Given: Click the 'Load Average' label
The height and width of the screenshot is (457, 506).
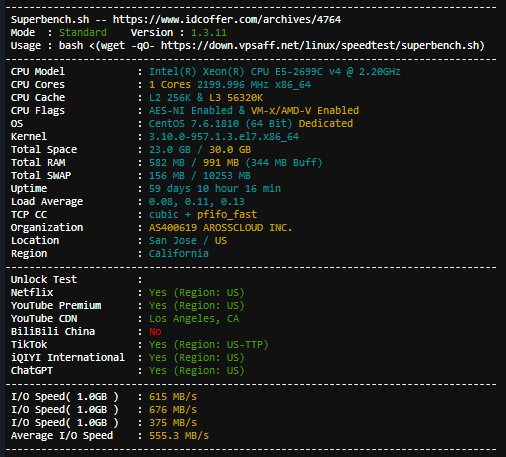Looking at the screenshot, I should (47, 202).
